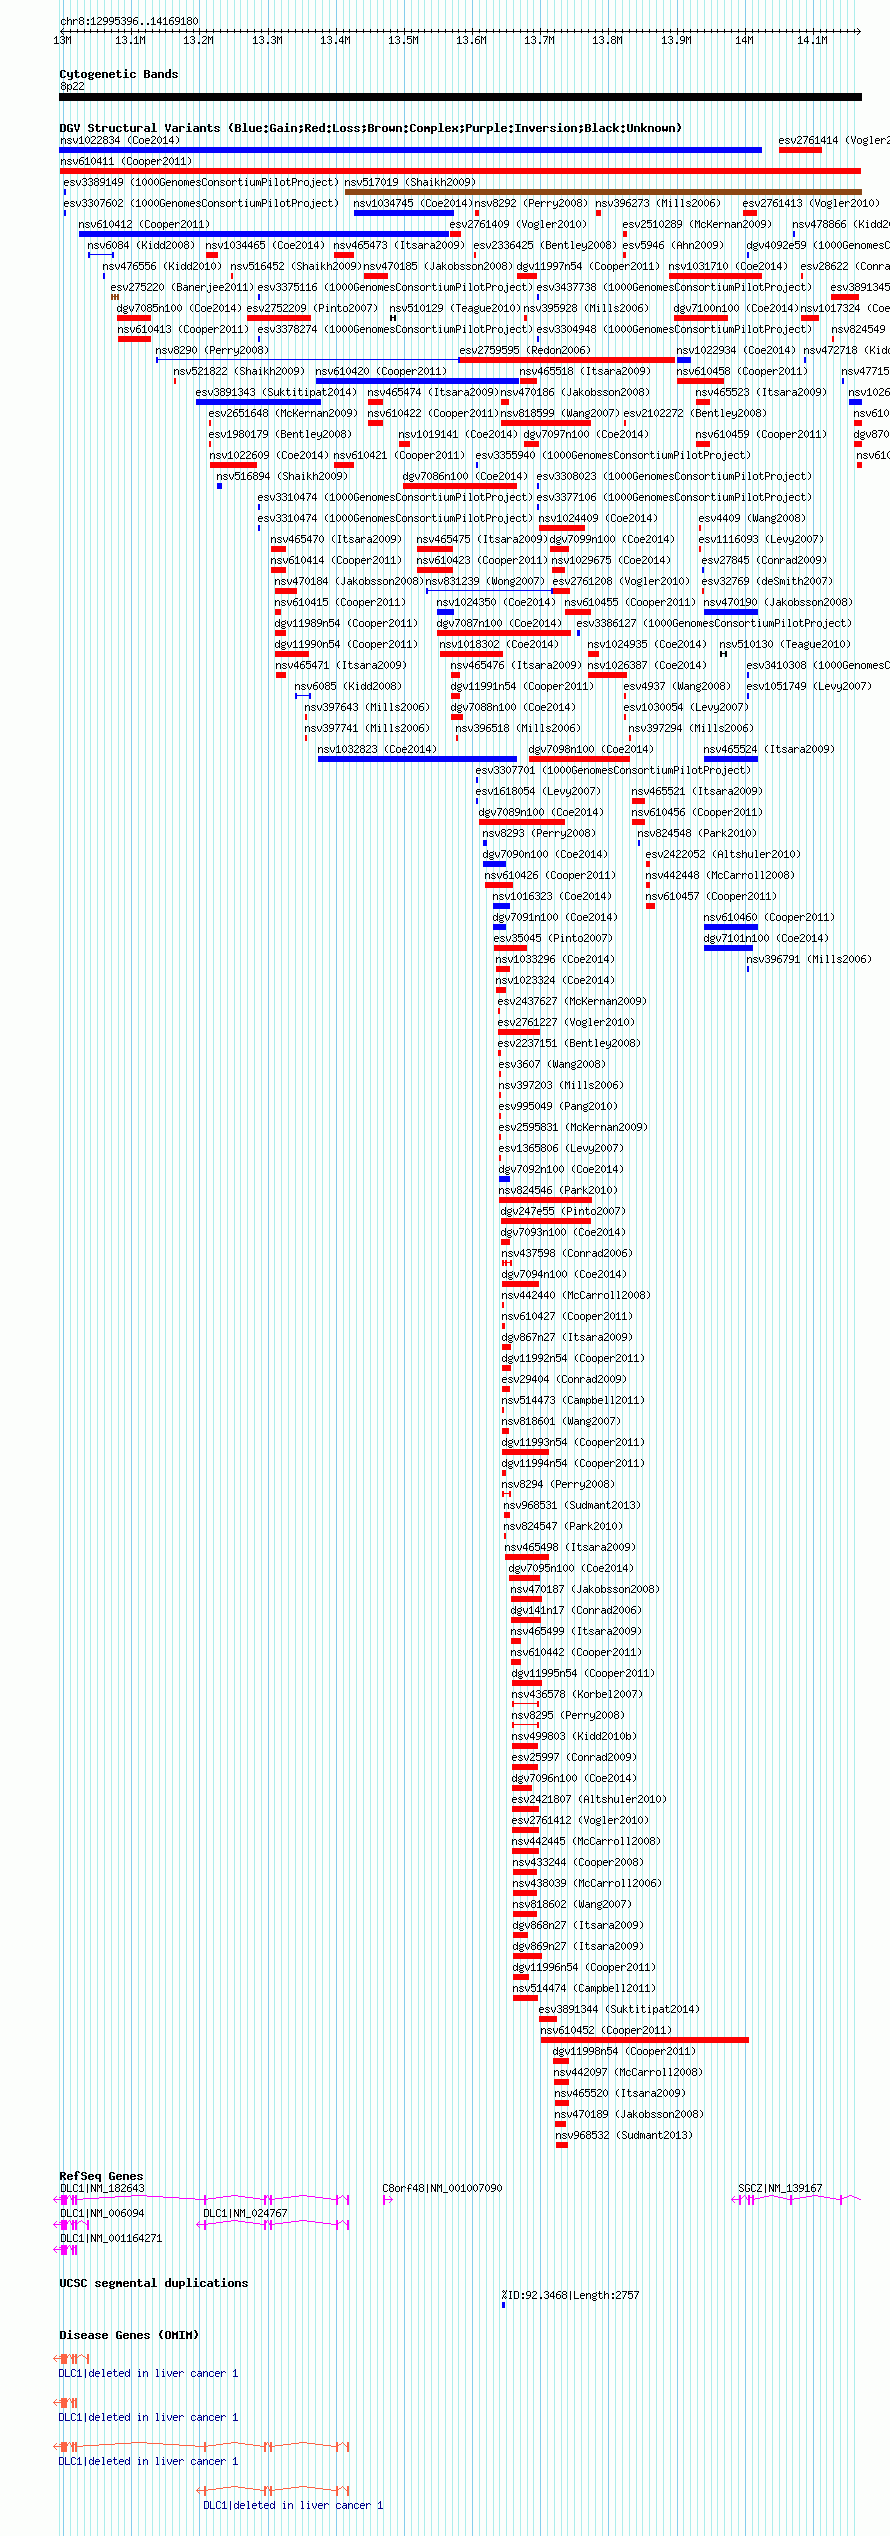The image size is (890, 2536).
Task: Click the 14M ruler tick label
Action: [x=744, y=41]
